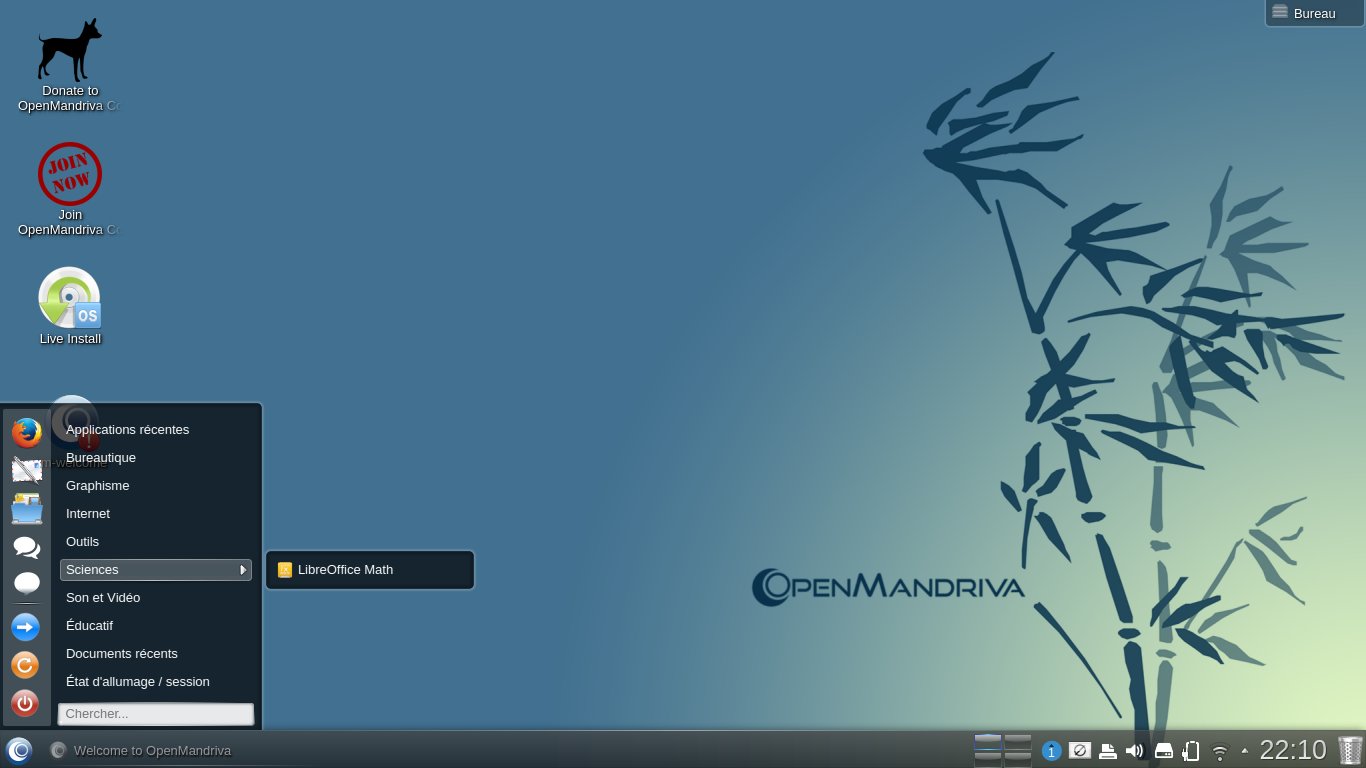The width and height of the screenshot is (1366, 768).
Task: Open the Bureau desktop toolbox button
Action: pyautogui.click(x=1314, y=13)
